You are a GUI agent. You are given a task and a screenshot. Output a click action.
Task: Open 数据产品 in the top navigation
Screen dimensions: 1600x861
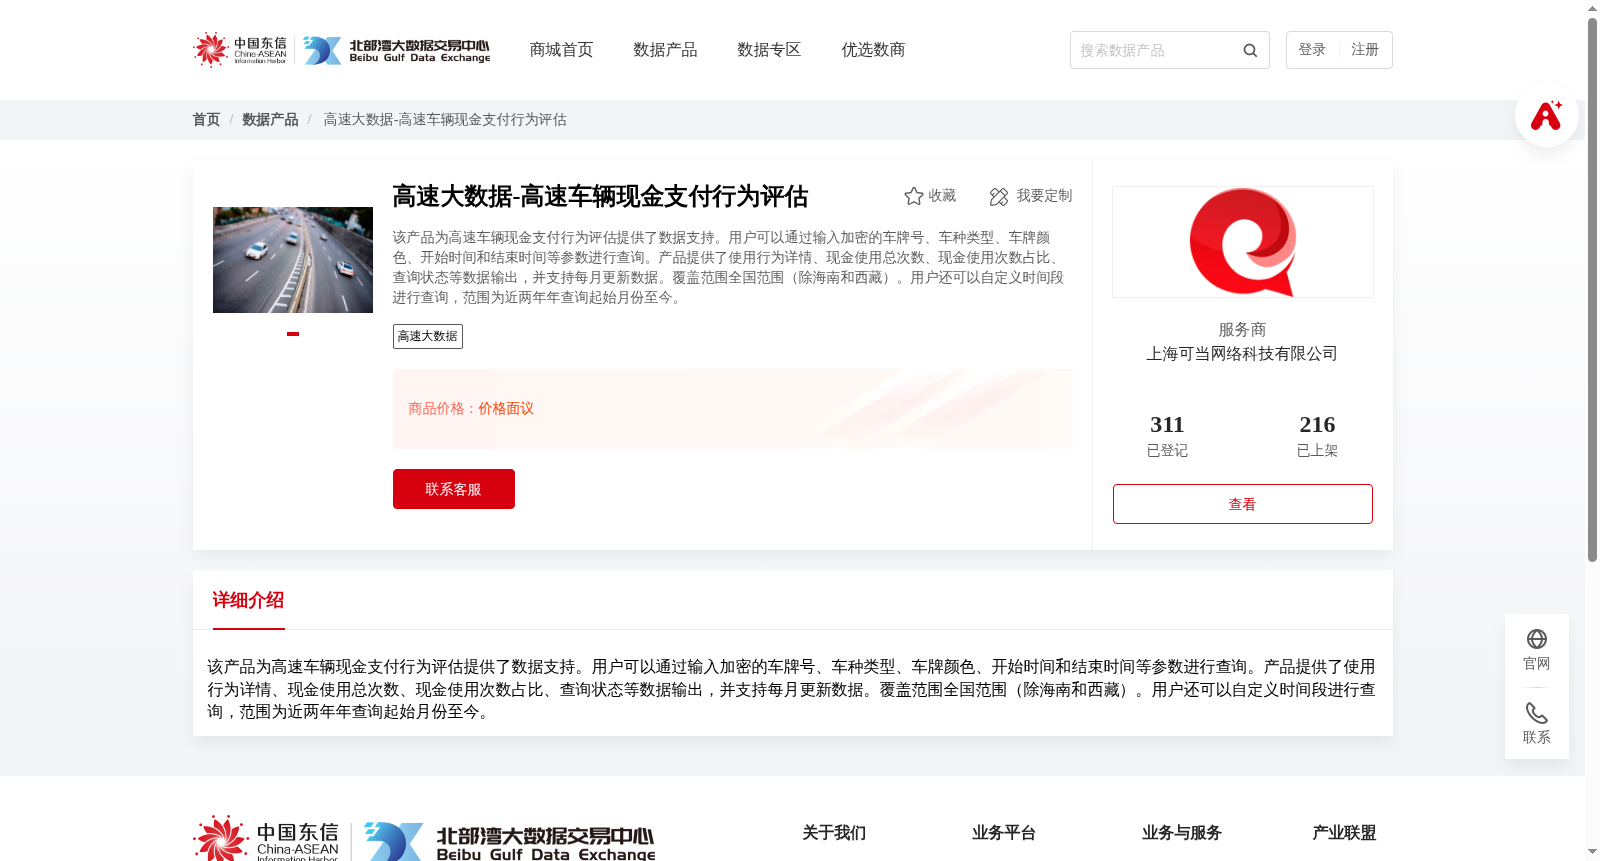click(665, 50)
